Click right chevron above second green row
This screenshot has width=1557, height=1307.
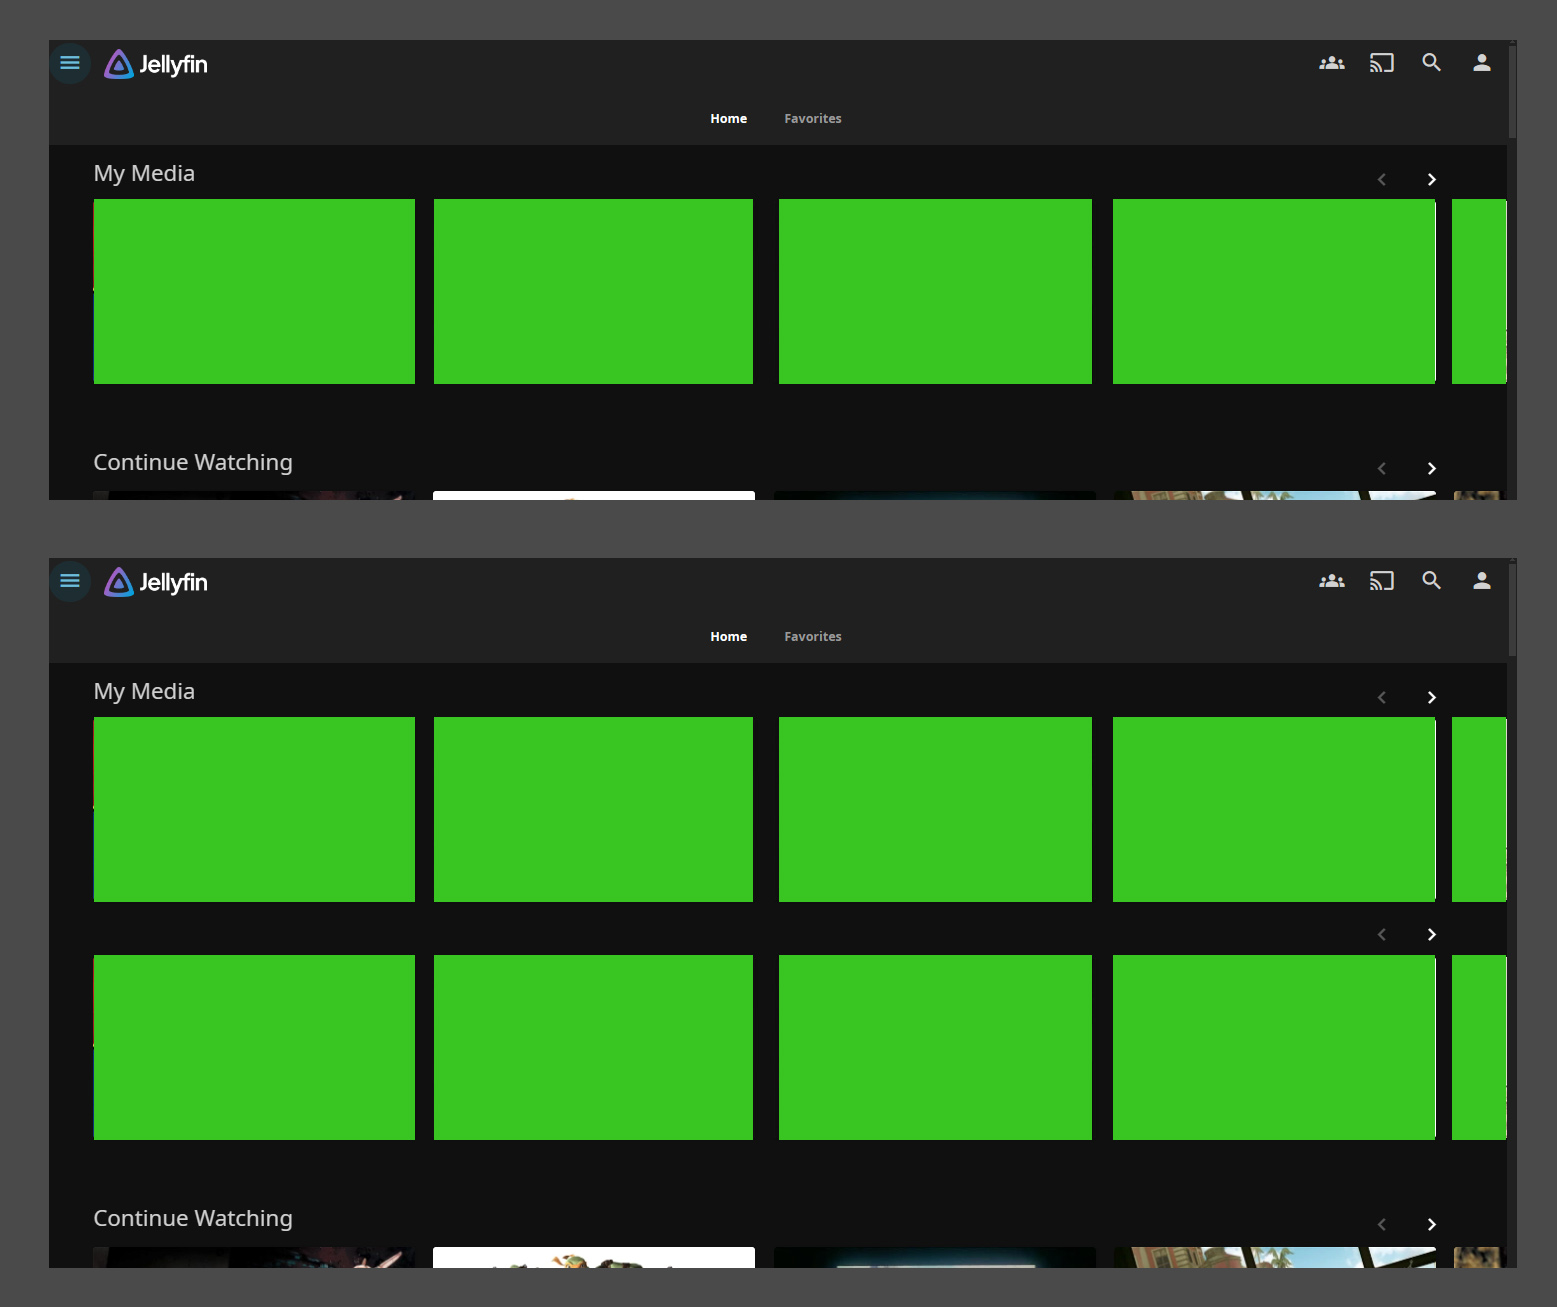(x=1431, y=934)
